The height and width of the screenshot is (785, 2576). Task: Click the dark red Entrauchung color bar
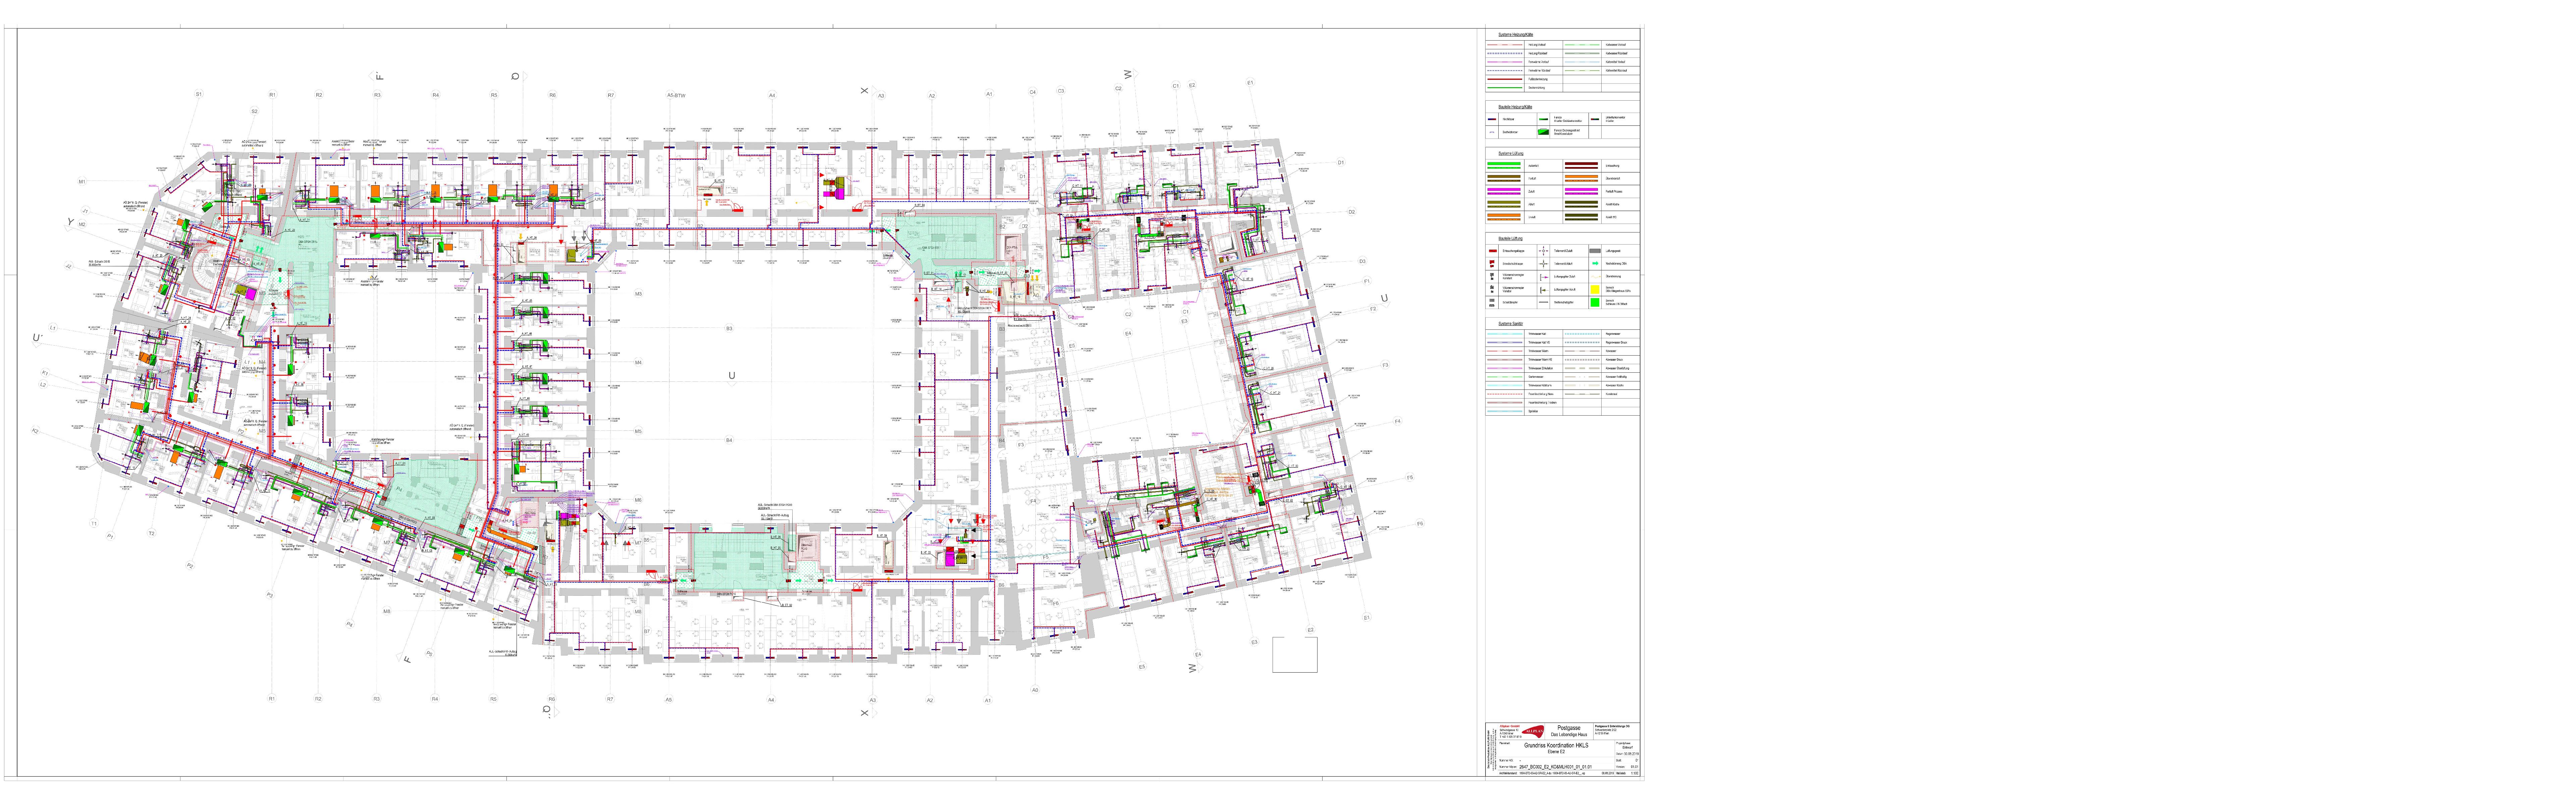1581,164
